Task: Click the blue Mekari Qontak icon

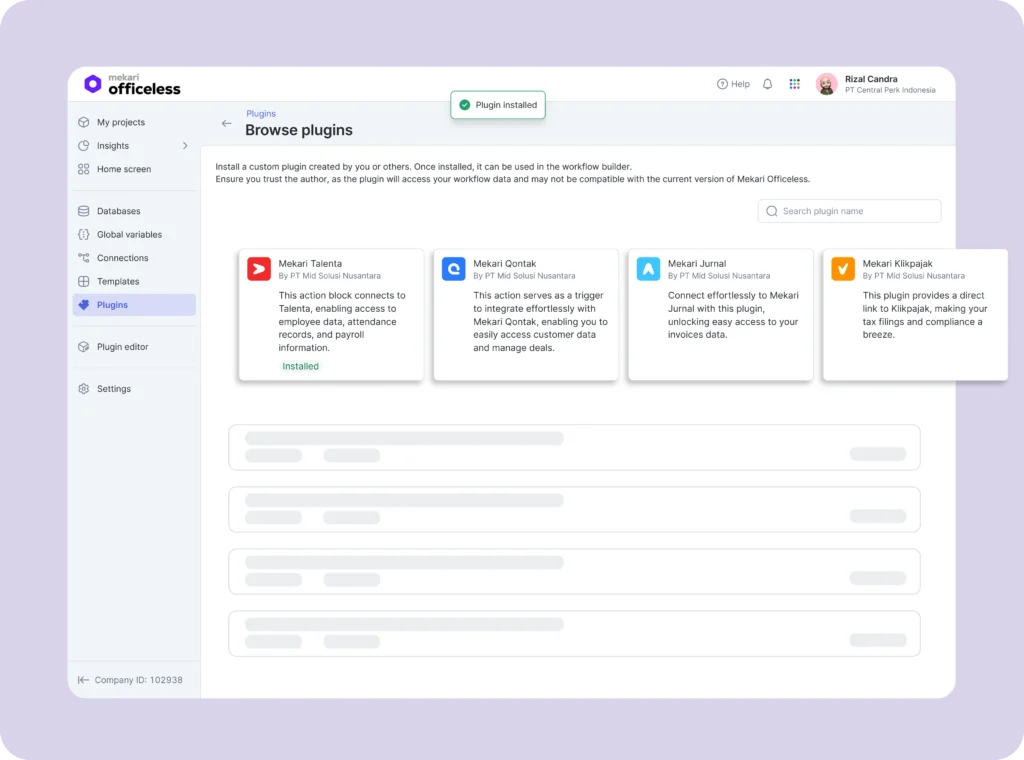Action: pos(453,268)
